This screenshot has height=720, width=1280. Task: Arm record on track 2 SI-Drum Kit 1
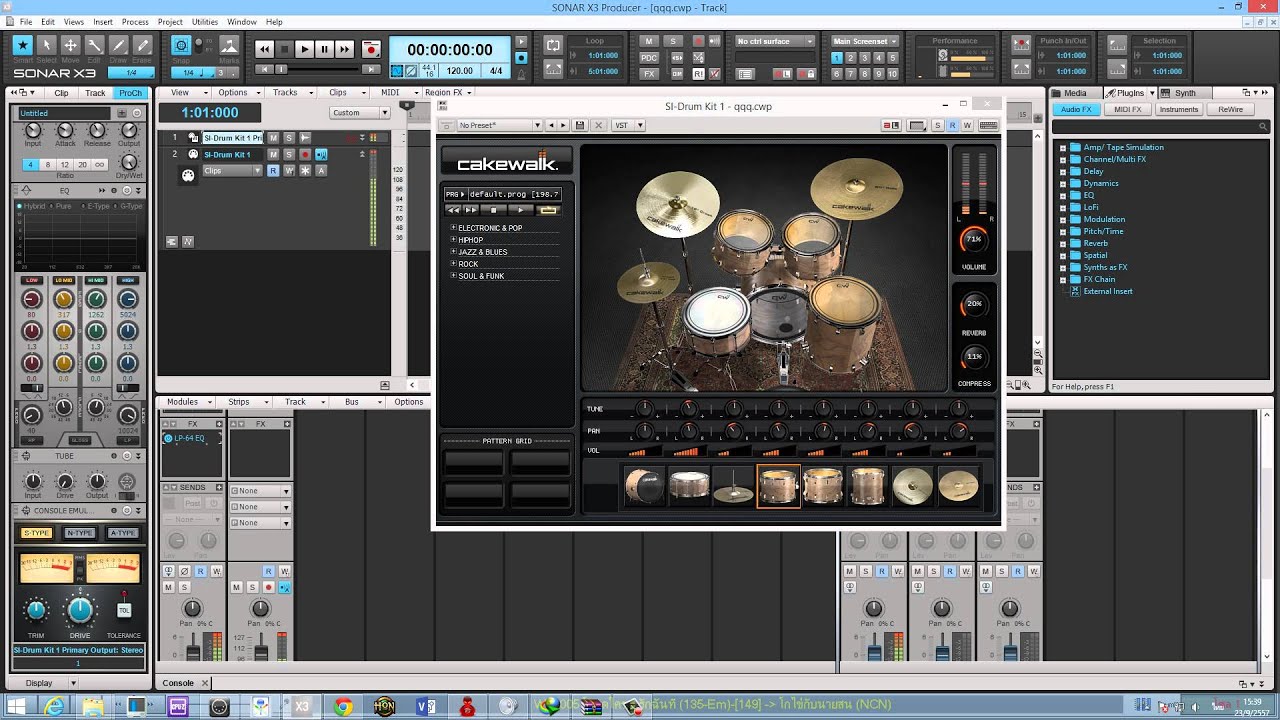(x=304, y=154)
